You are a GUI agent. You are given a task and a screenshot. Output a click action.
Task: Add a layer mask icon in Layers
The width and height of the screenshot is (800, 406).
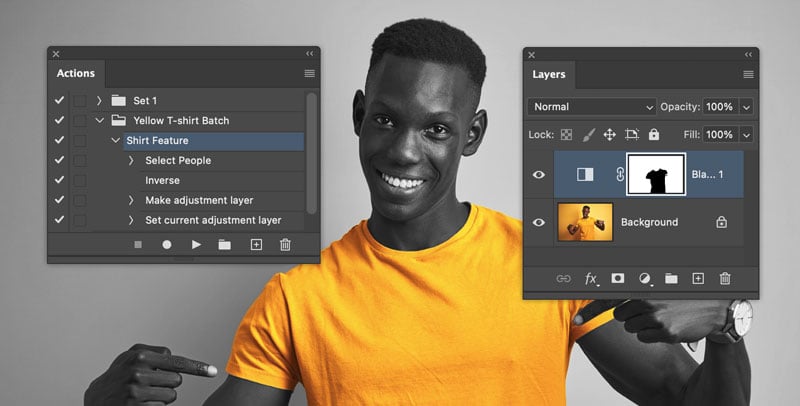pos(618,279)
